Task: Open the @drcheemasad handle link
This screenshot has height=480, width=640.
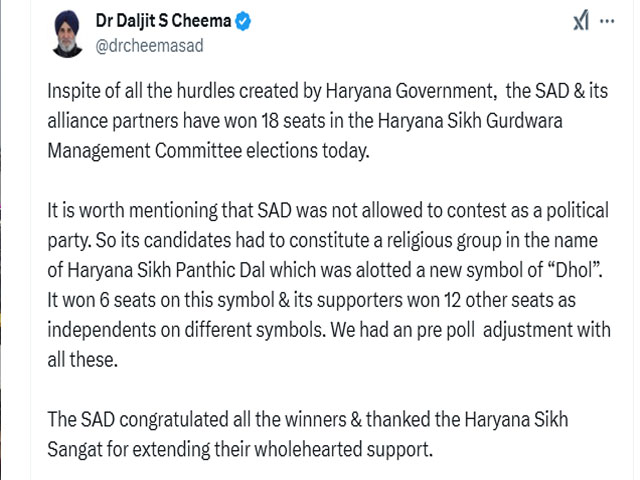Action: click(149, 46)
